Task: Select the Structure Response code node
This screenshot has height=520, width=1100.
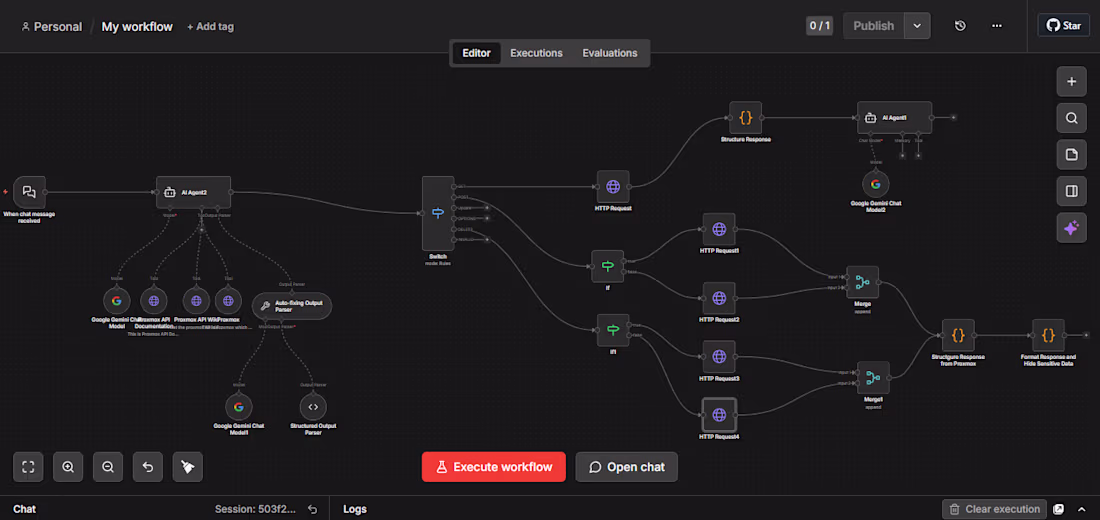Action: [x=746, y=118]
